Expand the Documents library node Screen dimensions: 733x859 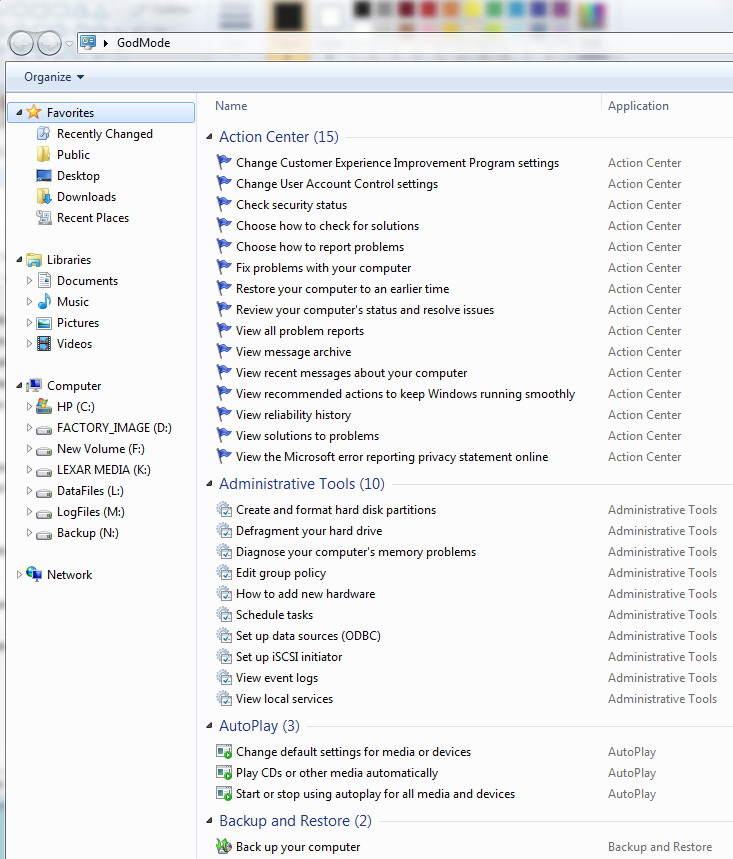tap(30, 280)
